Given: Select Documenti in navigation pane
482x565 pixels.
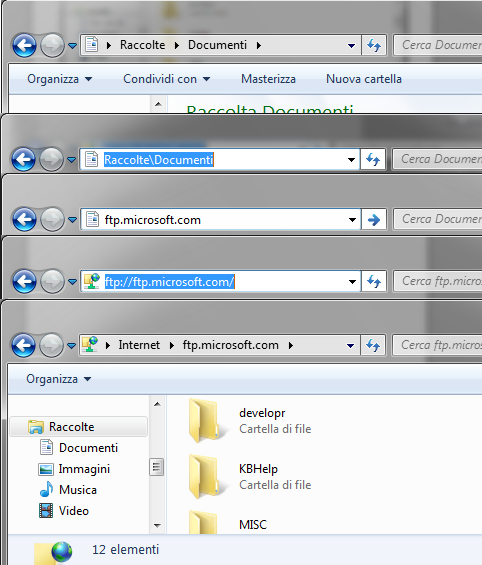Looking at the screenshot, I should [88, 448].
